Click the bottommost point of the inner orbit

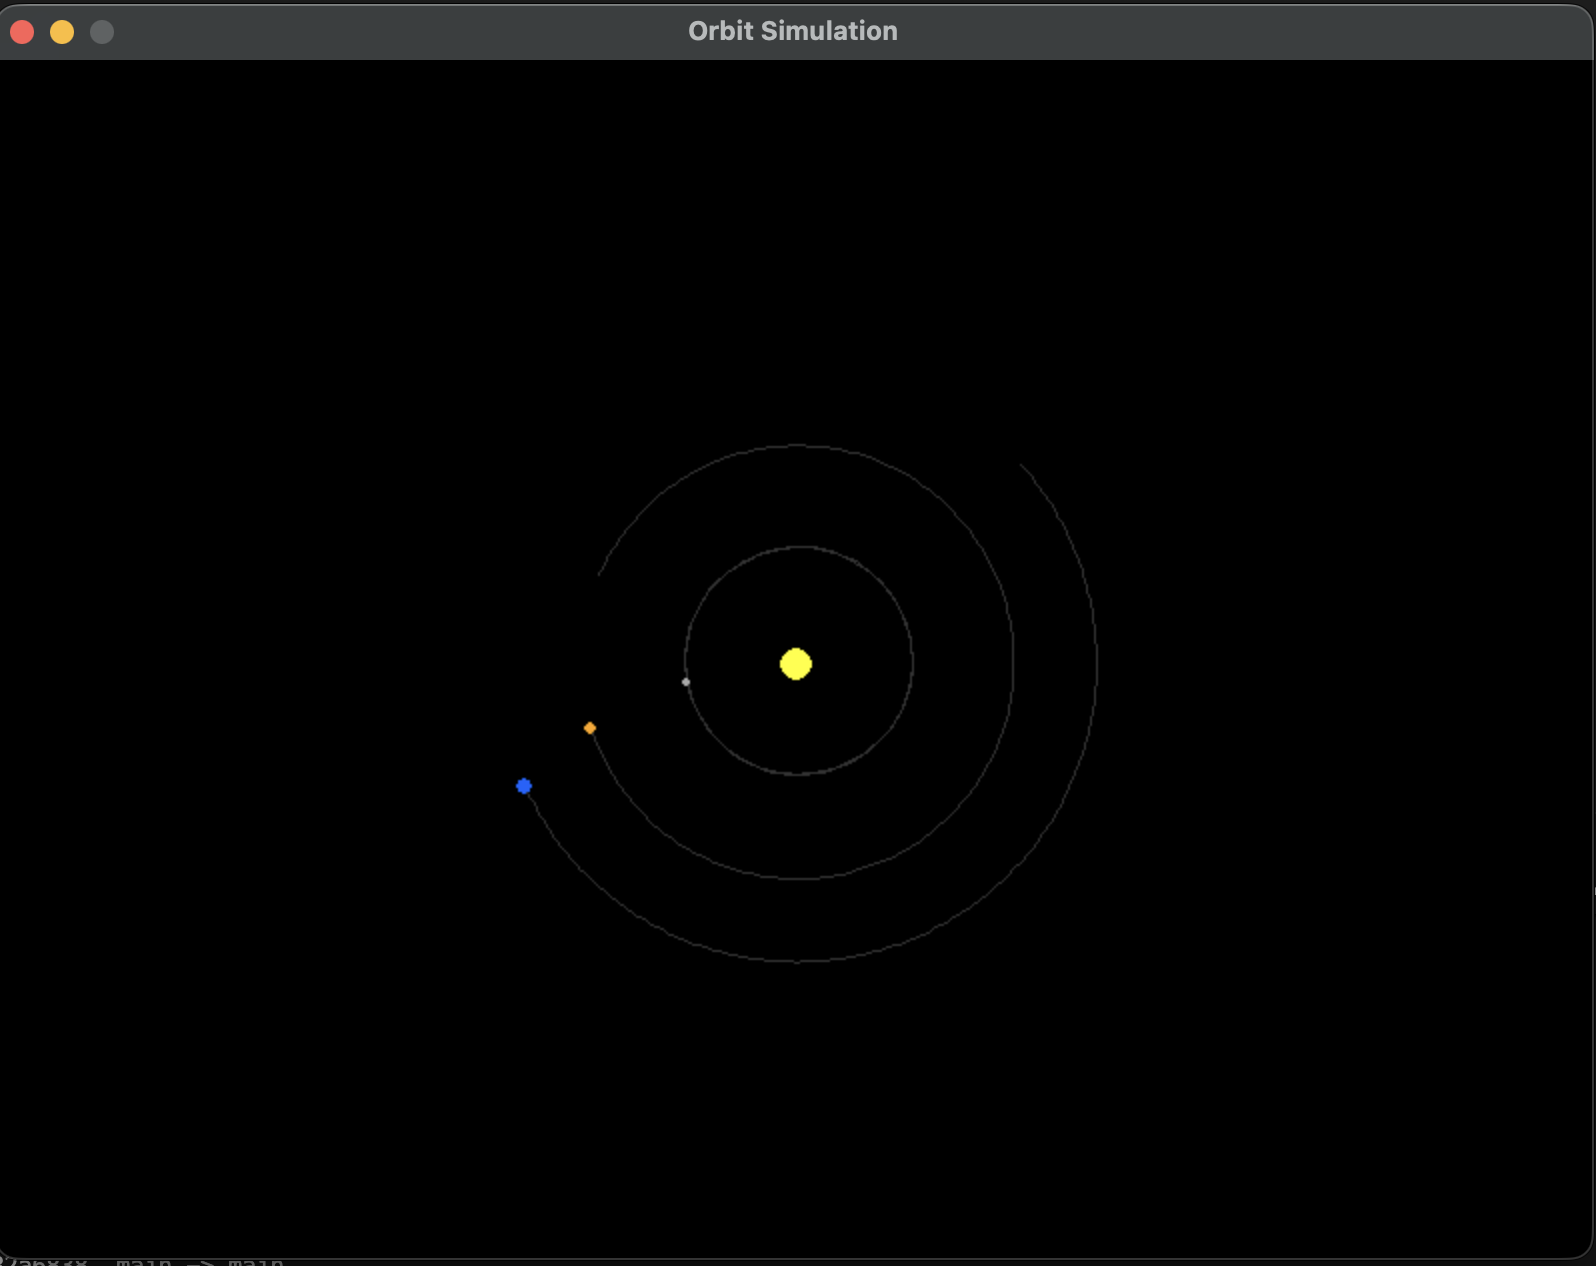click(797, 773)
